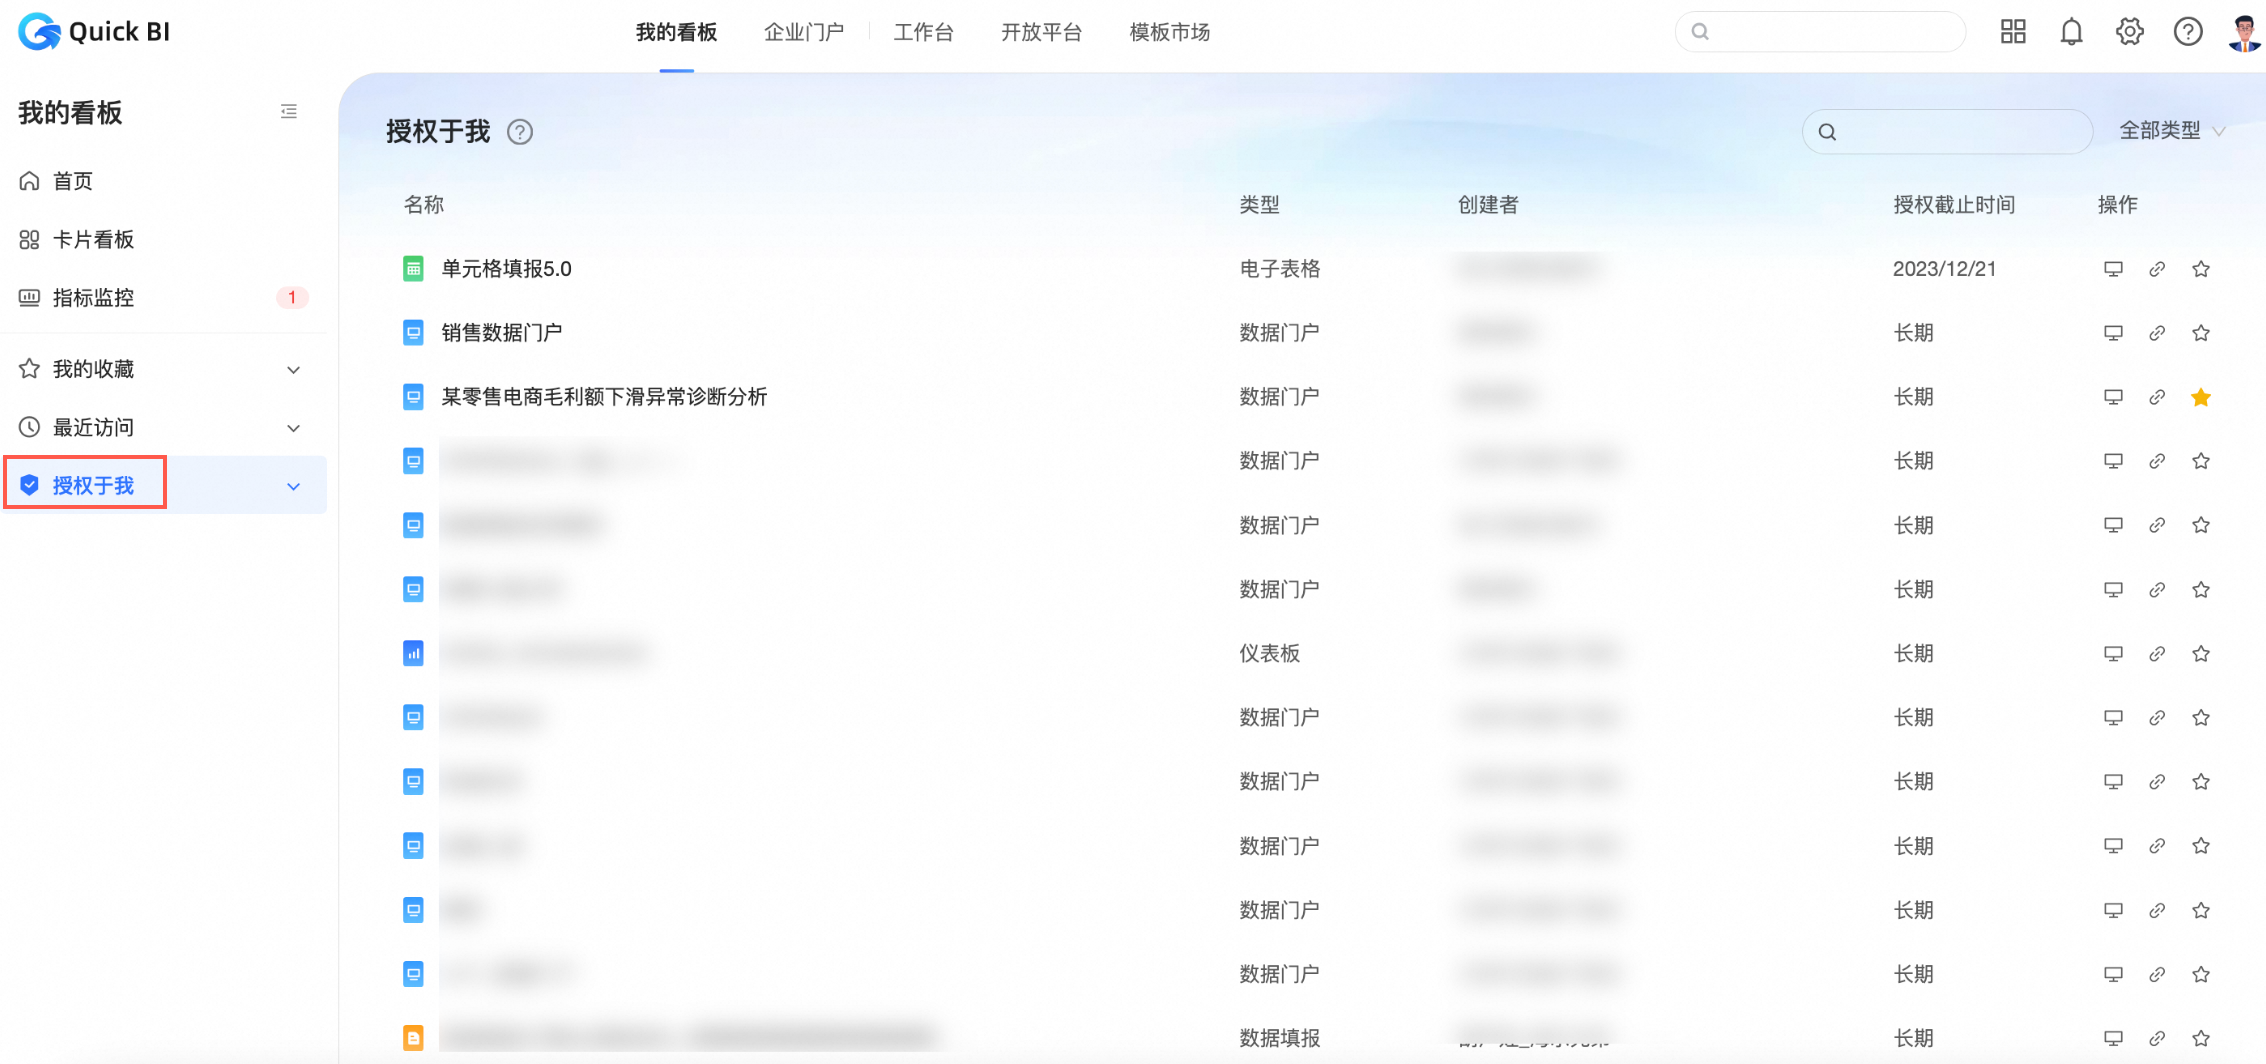Open the notifications bell

[2071, 32]
